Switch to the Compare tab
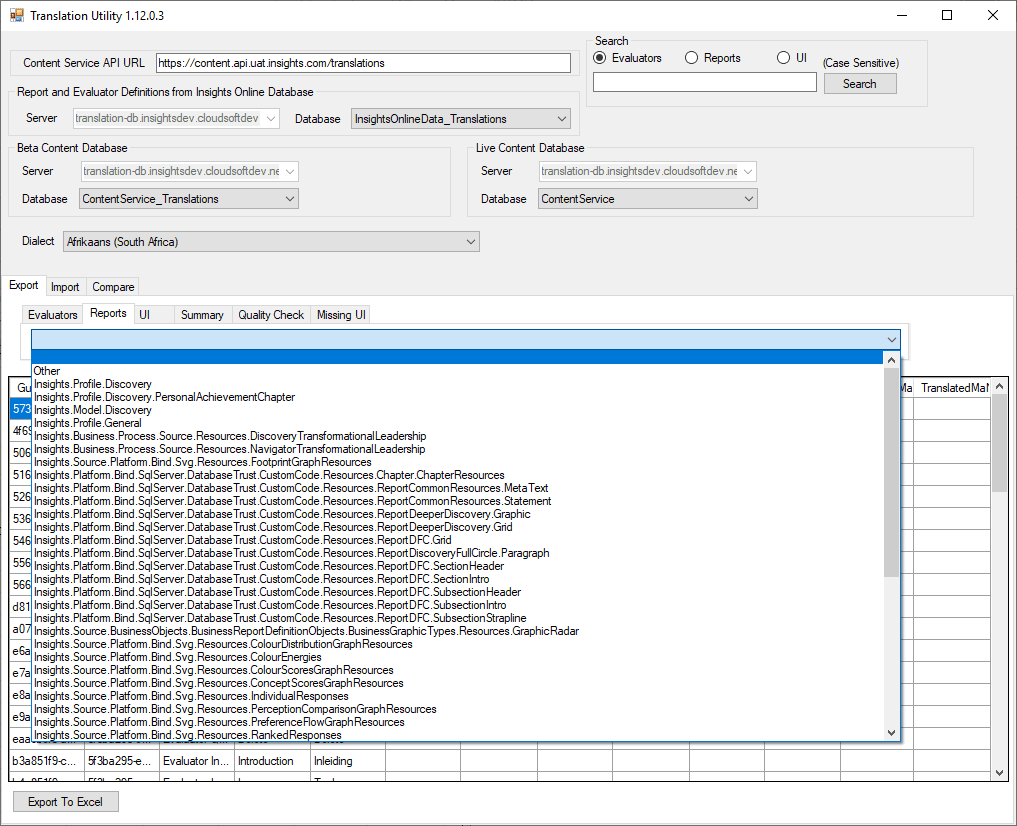Screen dimensions: 1017x826 coord(113,287)
